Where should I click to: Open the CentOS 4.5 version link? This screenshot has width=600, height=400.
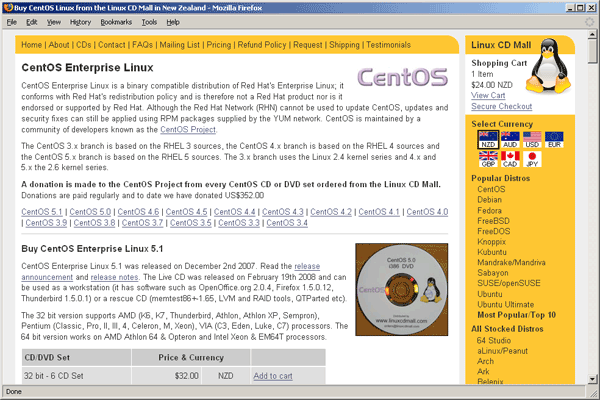pyautogui.click(x=186, y=212)
